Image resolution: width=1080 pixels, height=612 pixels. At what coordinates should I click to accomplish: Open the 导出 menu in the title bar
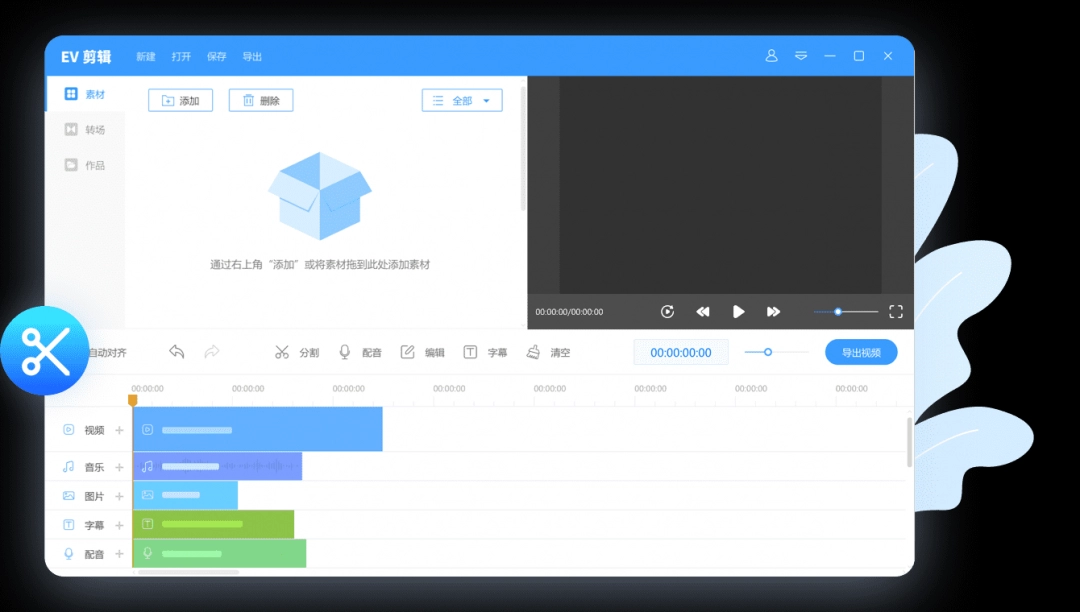click(x=252, y=57)
